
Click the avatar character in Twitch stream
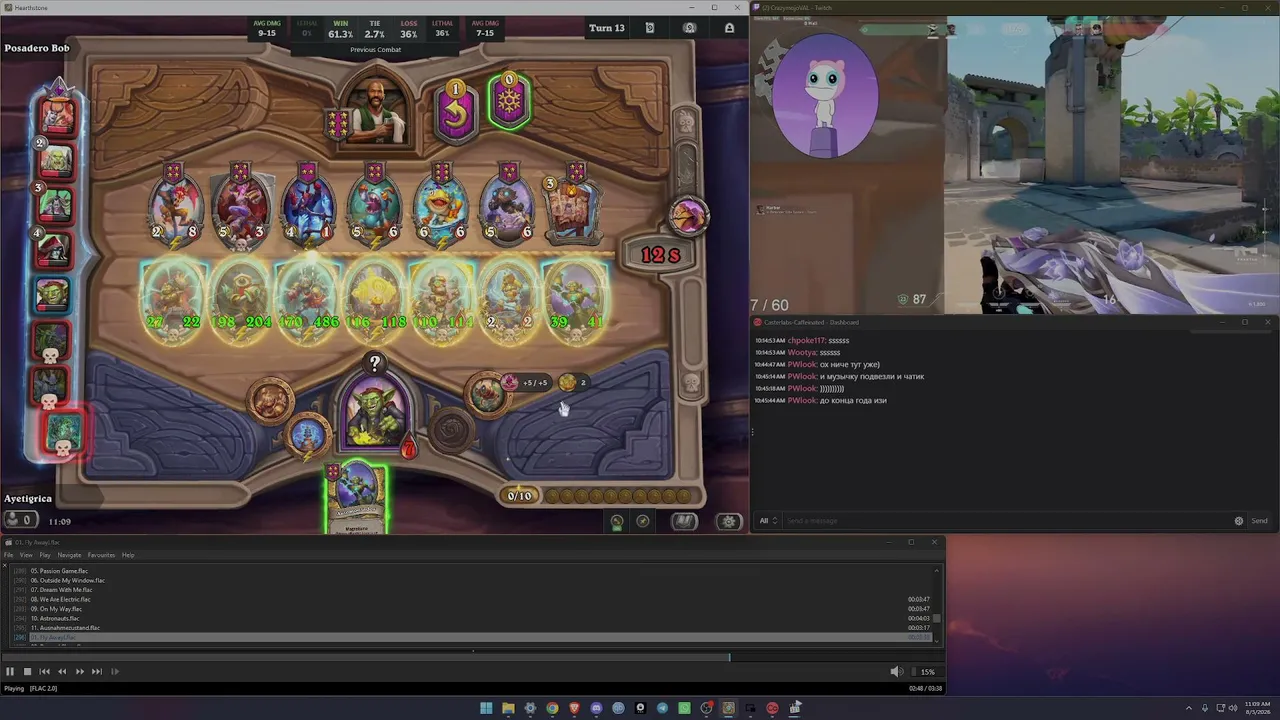(x=826, y=95)
